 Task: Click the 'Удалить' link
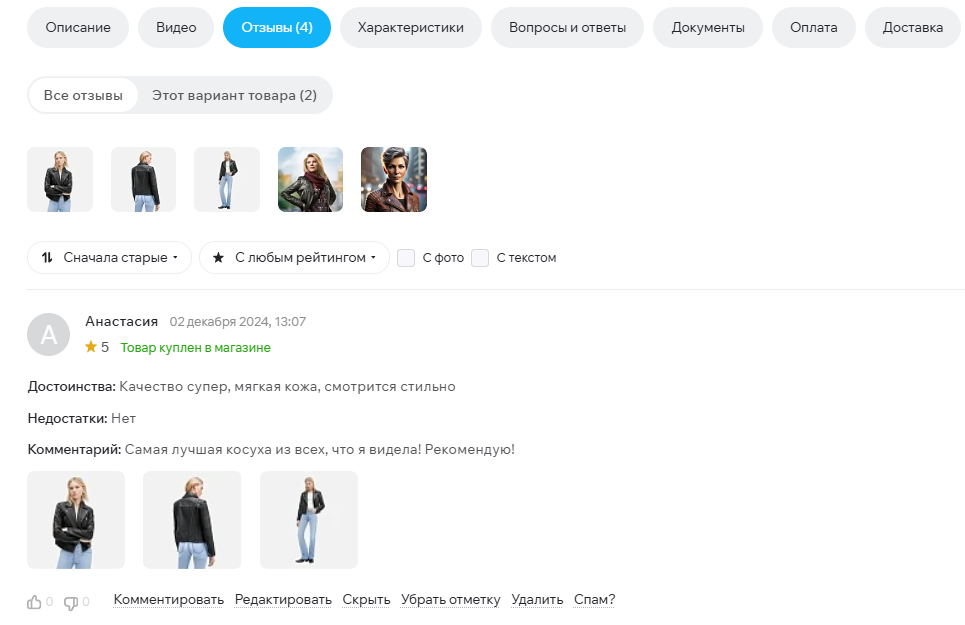[537, 600]
